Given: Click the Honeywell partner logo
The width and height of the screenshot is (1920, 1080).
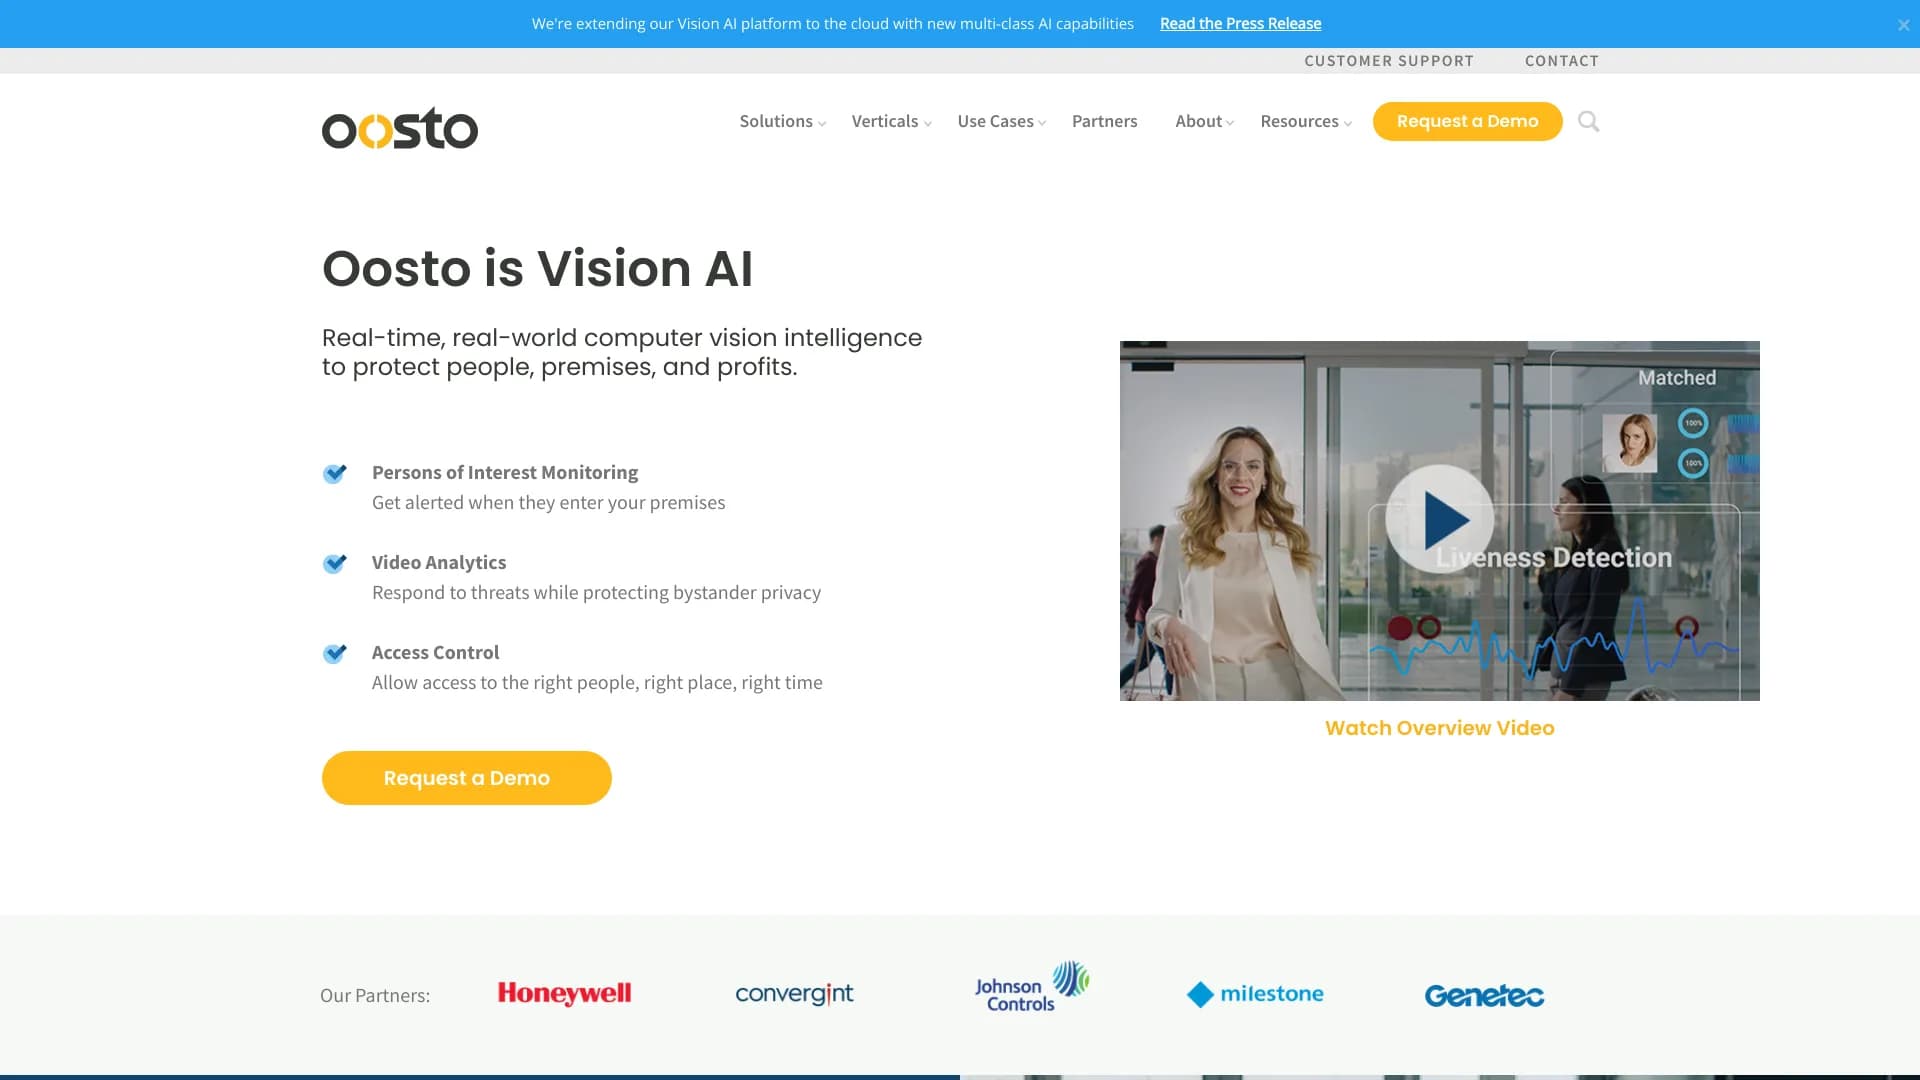Looking at the screenshot, I should (564, 994).
